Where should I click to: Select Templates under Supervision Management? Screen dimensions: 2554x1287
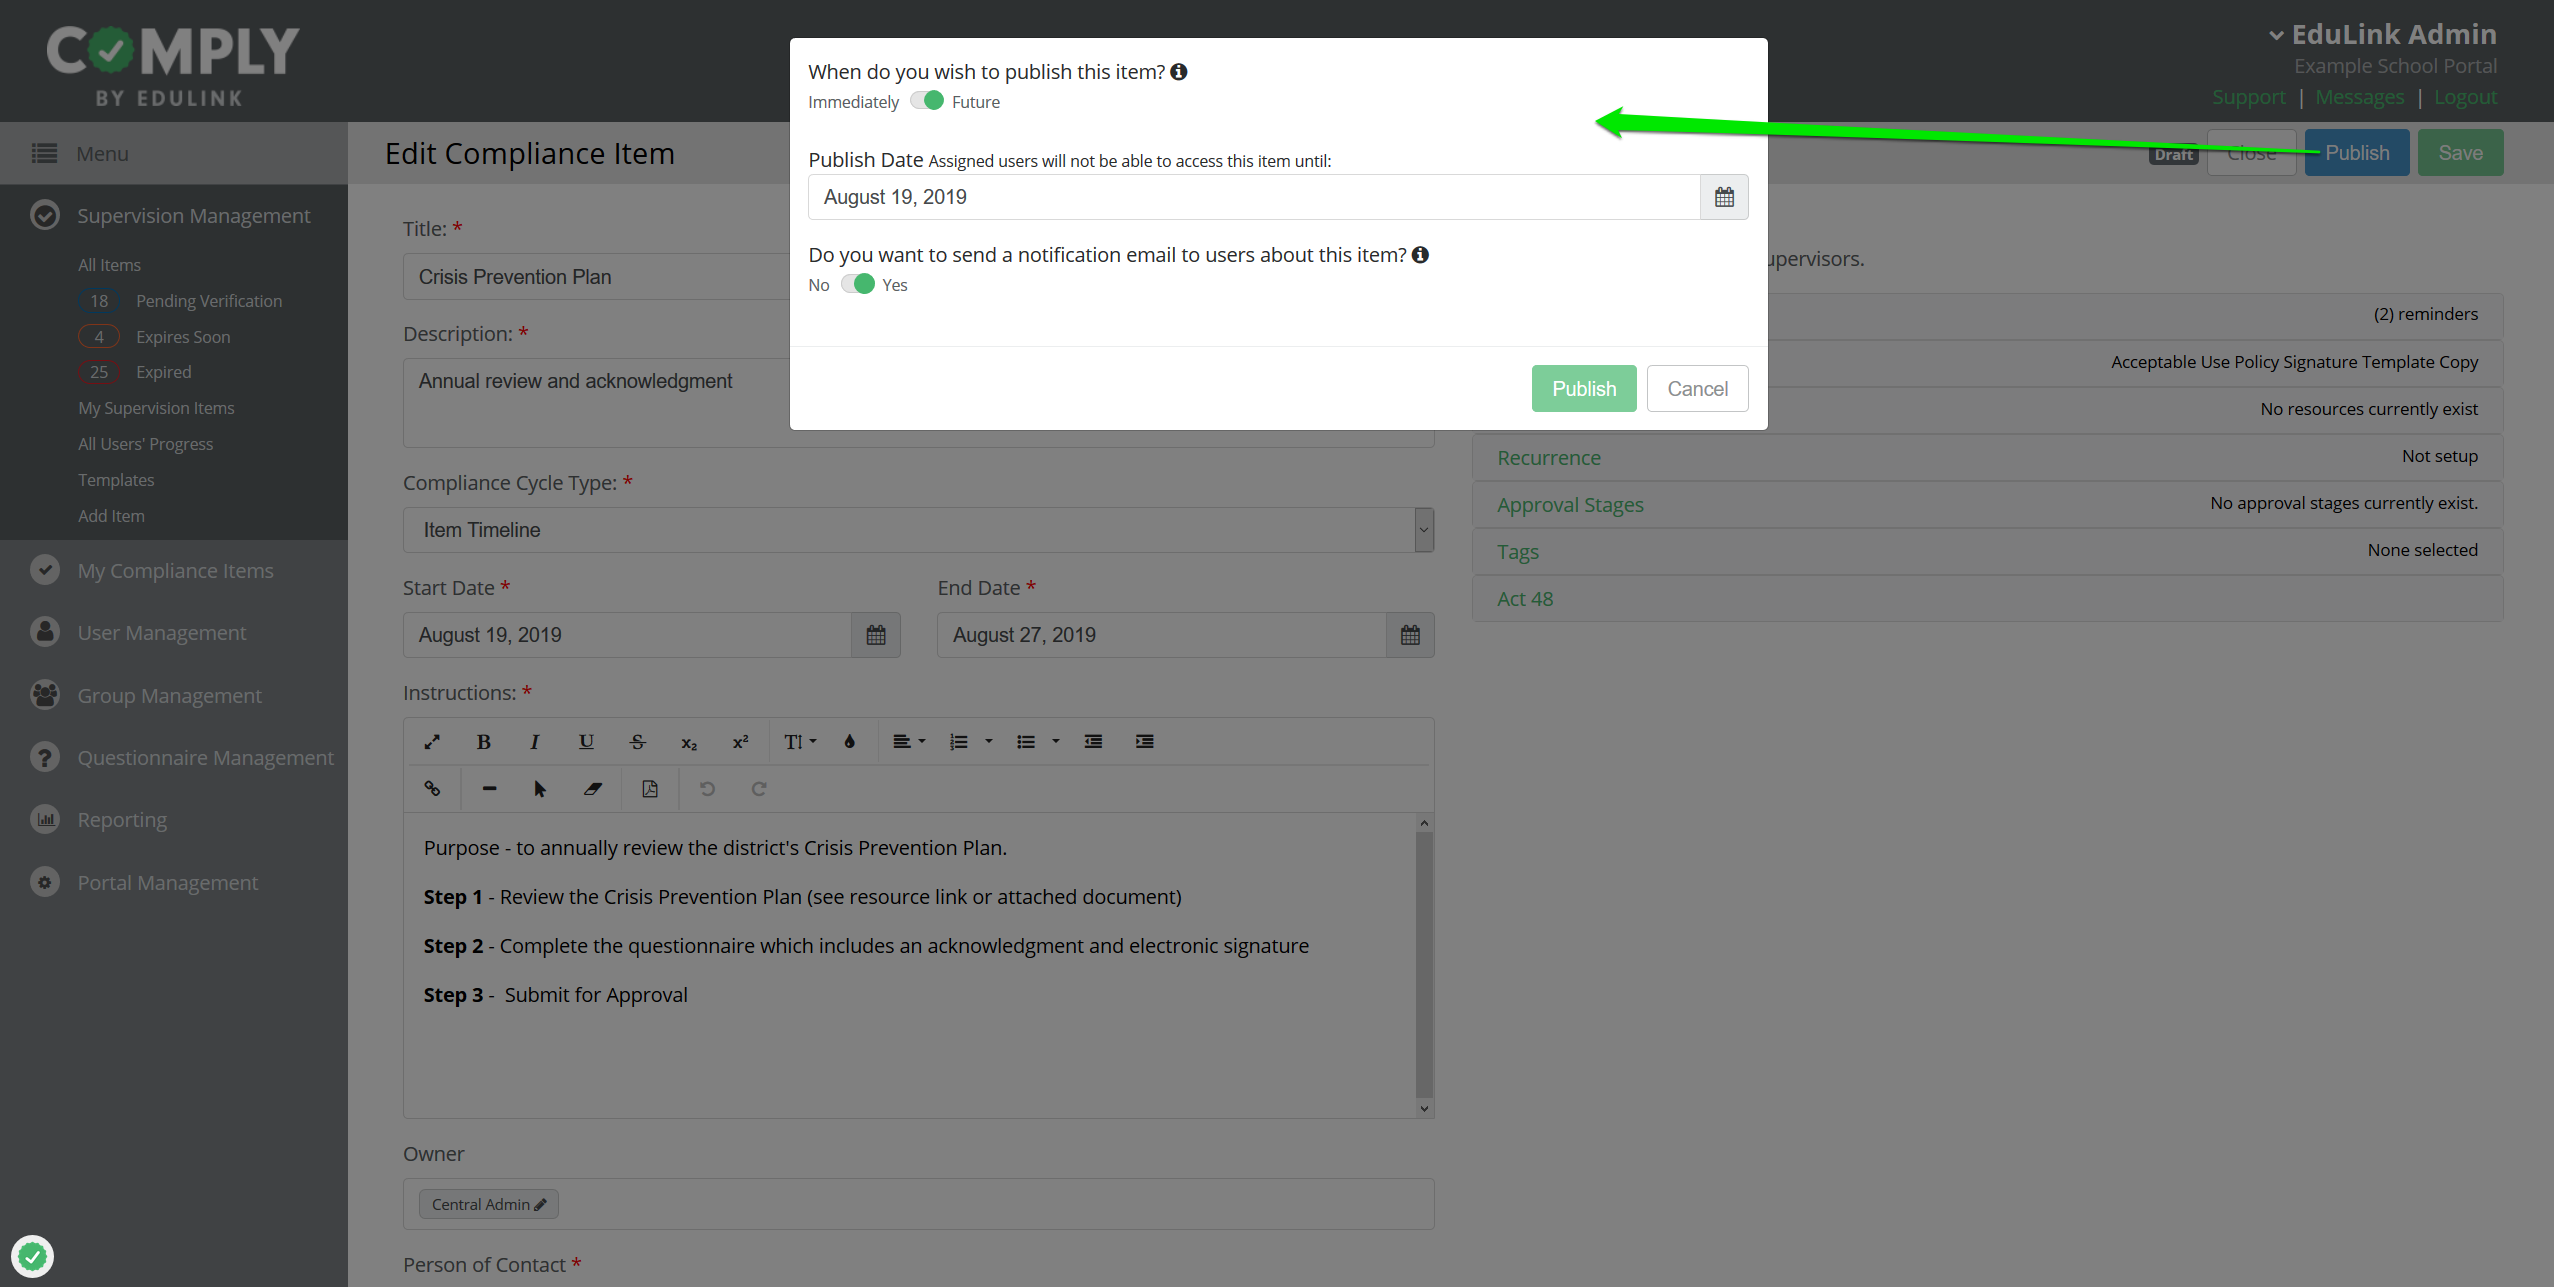[116, 480]
